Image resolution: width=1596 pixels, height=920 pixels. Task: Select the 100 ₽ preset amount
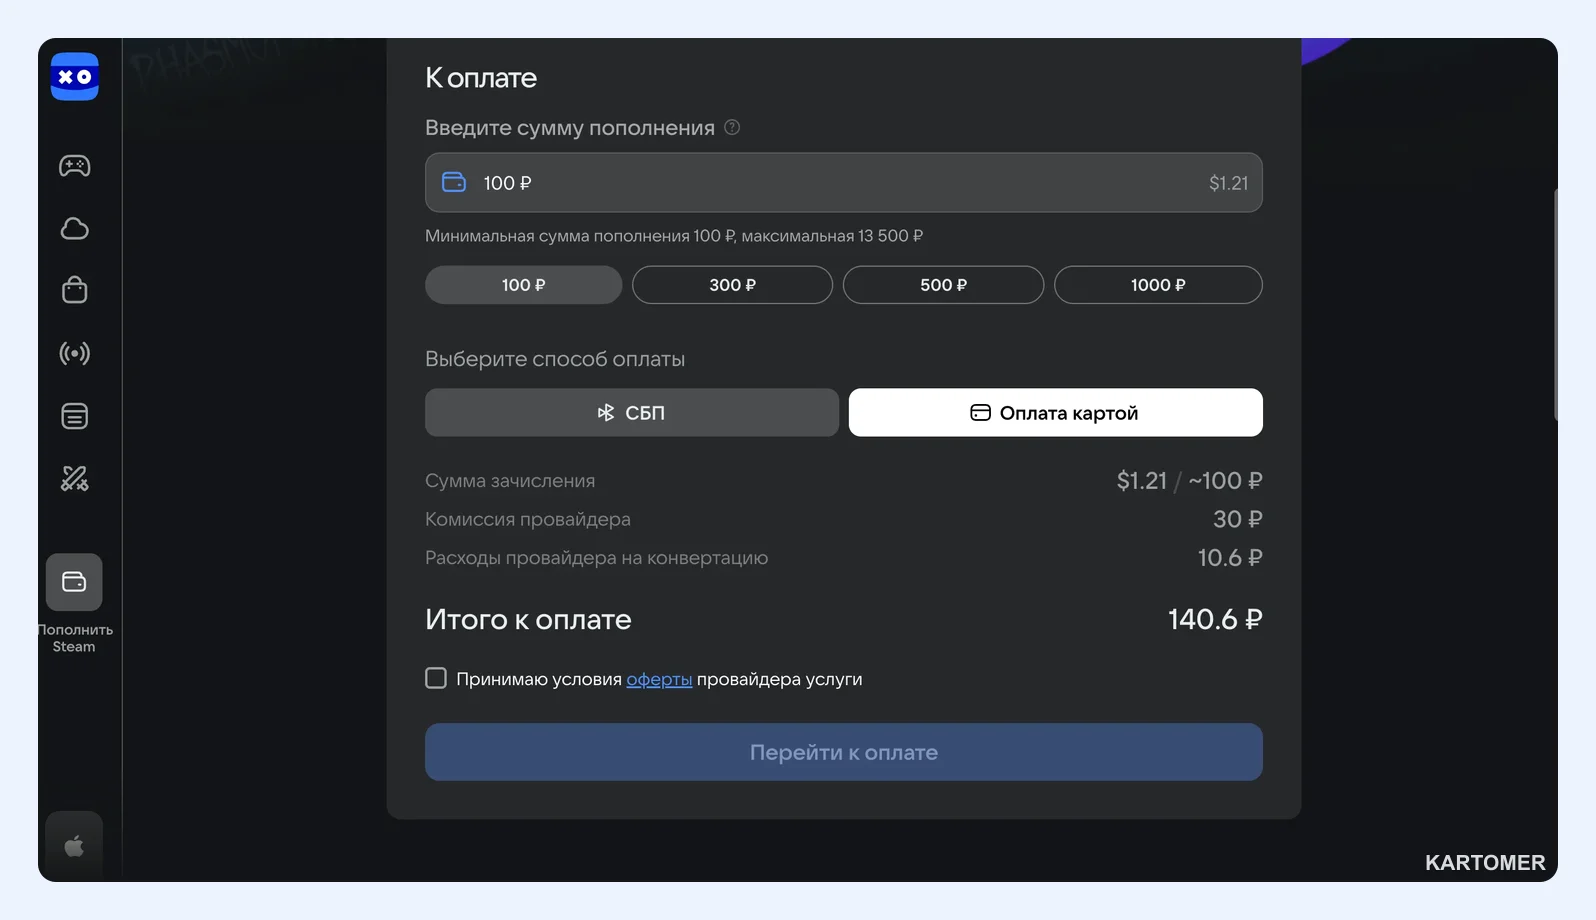pos(524,285)
